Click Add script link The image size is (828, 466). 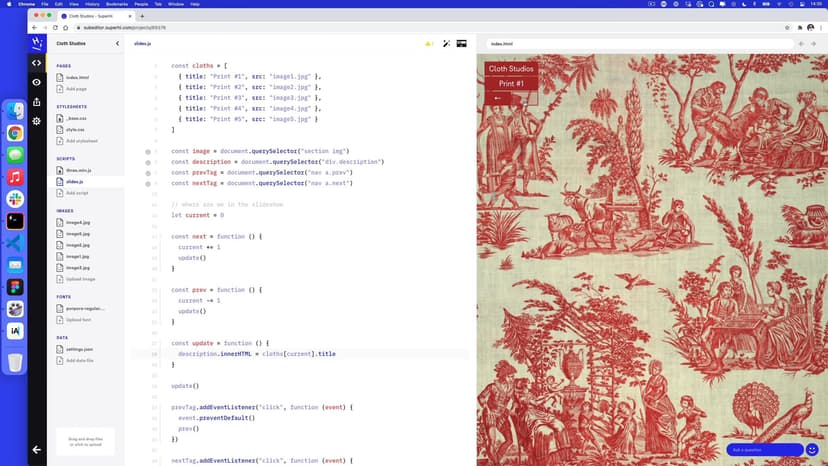pos(77,192)
